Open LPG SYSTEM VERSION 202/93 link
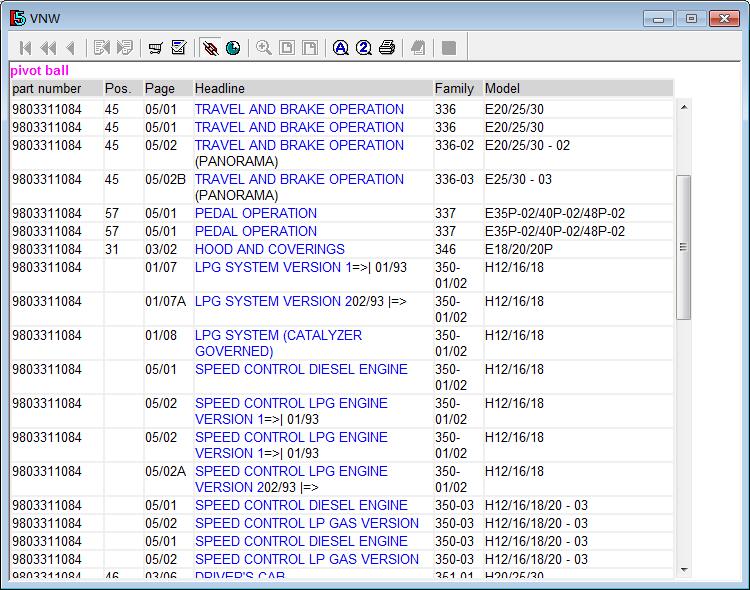 (x=300, y=301)
